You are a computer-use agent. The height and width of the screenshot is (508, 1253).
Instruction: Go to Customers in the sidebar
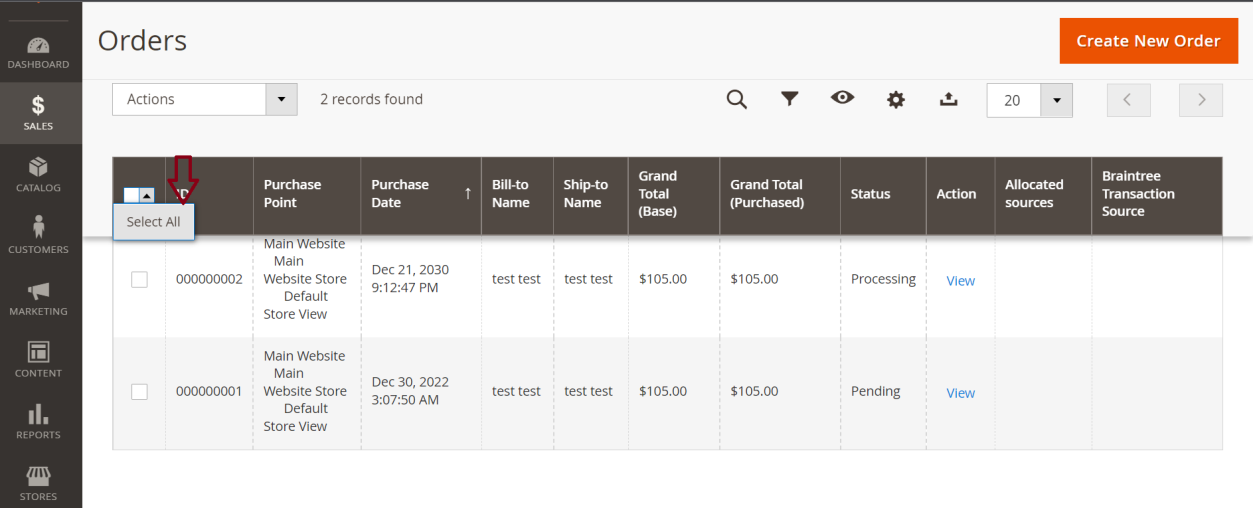38,235
